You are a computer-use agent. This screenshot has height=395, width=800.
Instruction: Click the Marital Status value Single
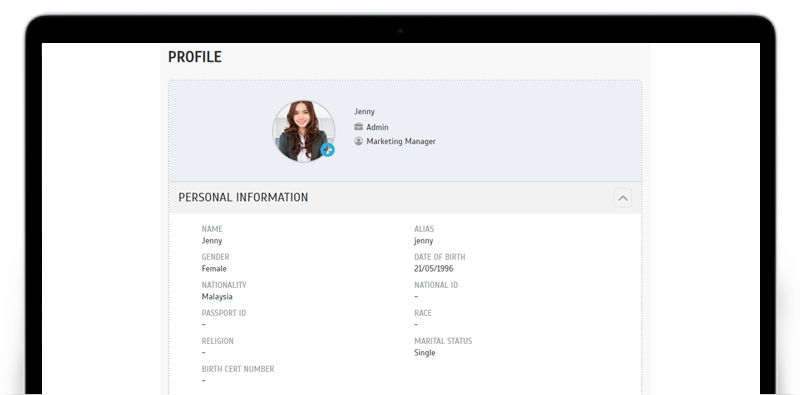coord(424,353)
